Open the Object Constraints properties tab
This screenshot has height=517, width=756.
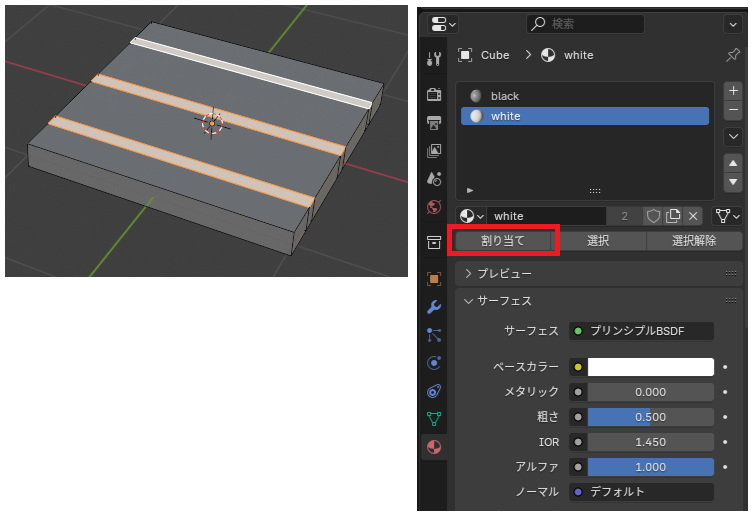pos(434,391)
